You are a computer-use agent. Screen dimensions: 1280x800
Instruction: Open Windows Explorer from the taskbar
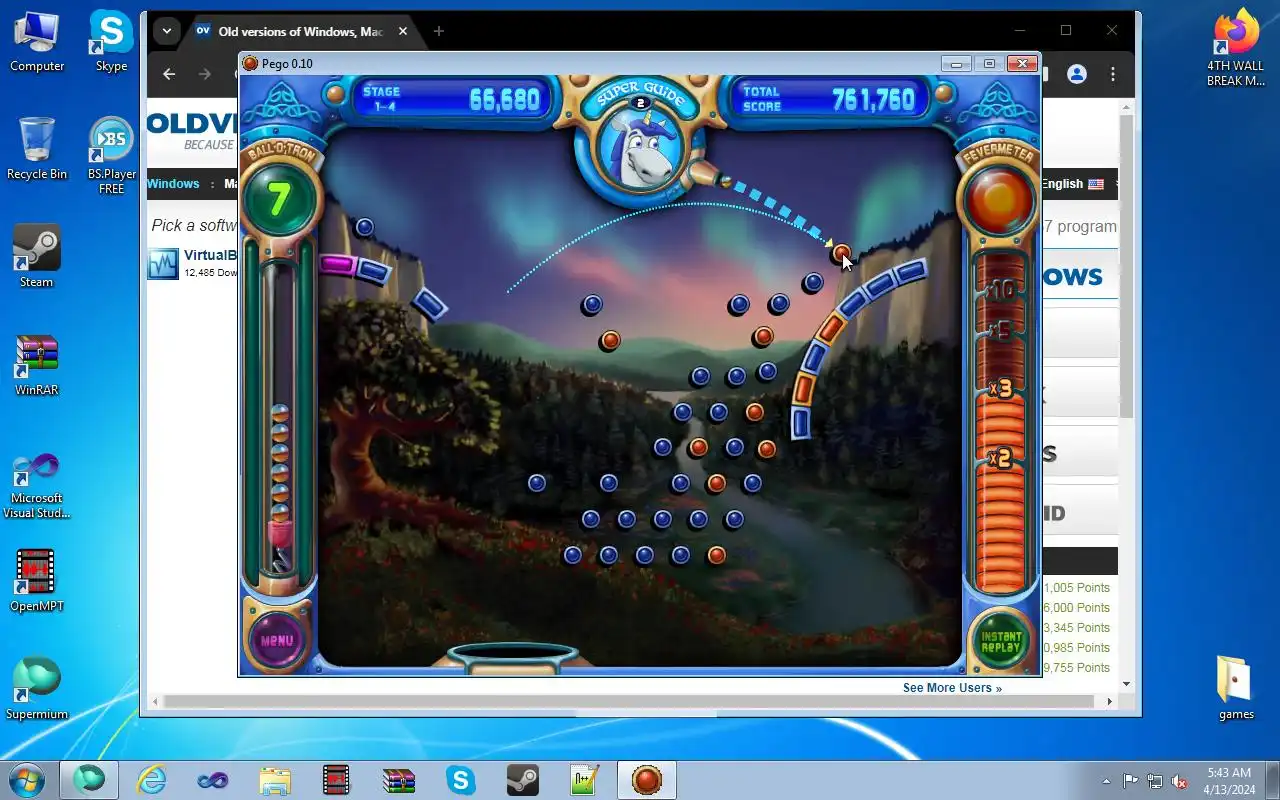click(x=275, y=780)
